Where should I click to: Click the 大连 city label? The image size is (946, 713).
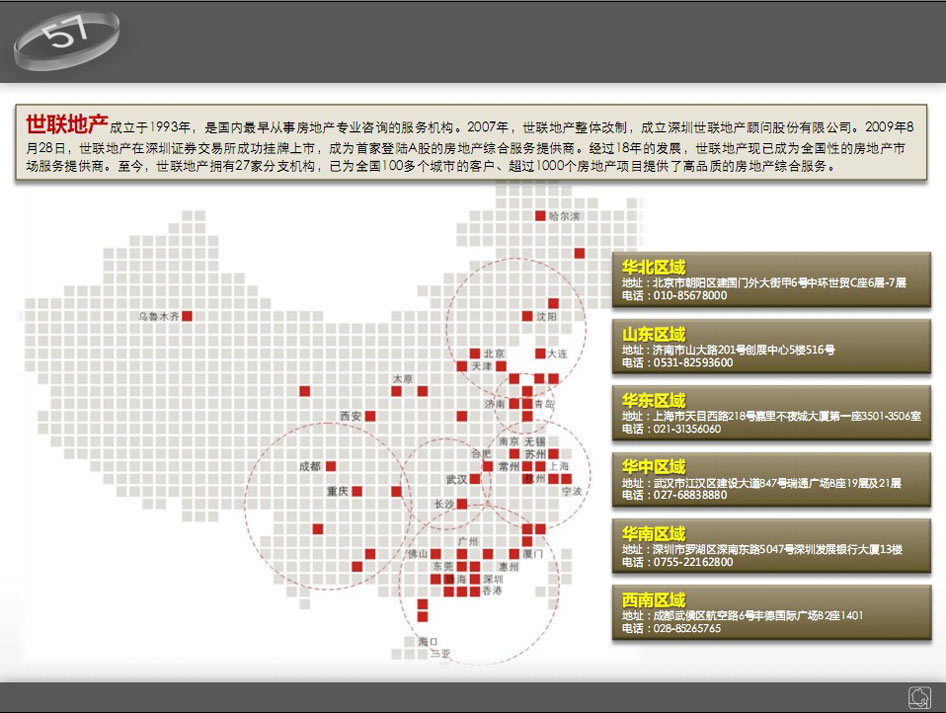pos(557,353)
